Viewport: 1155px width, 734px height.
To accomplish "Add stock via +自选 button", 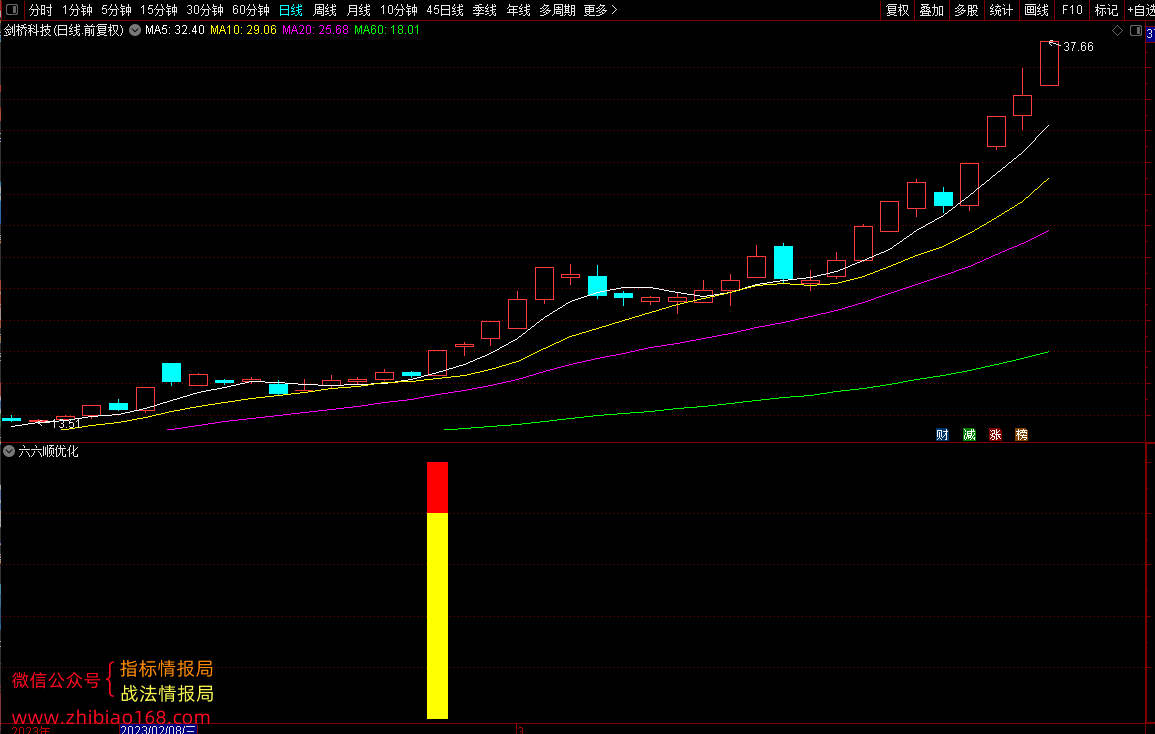I will coord(1141,10).
